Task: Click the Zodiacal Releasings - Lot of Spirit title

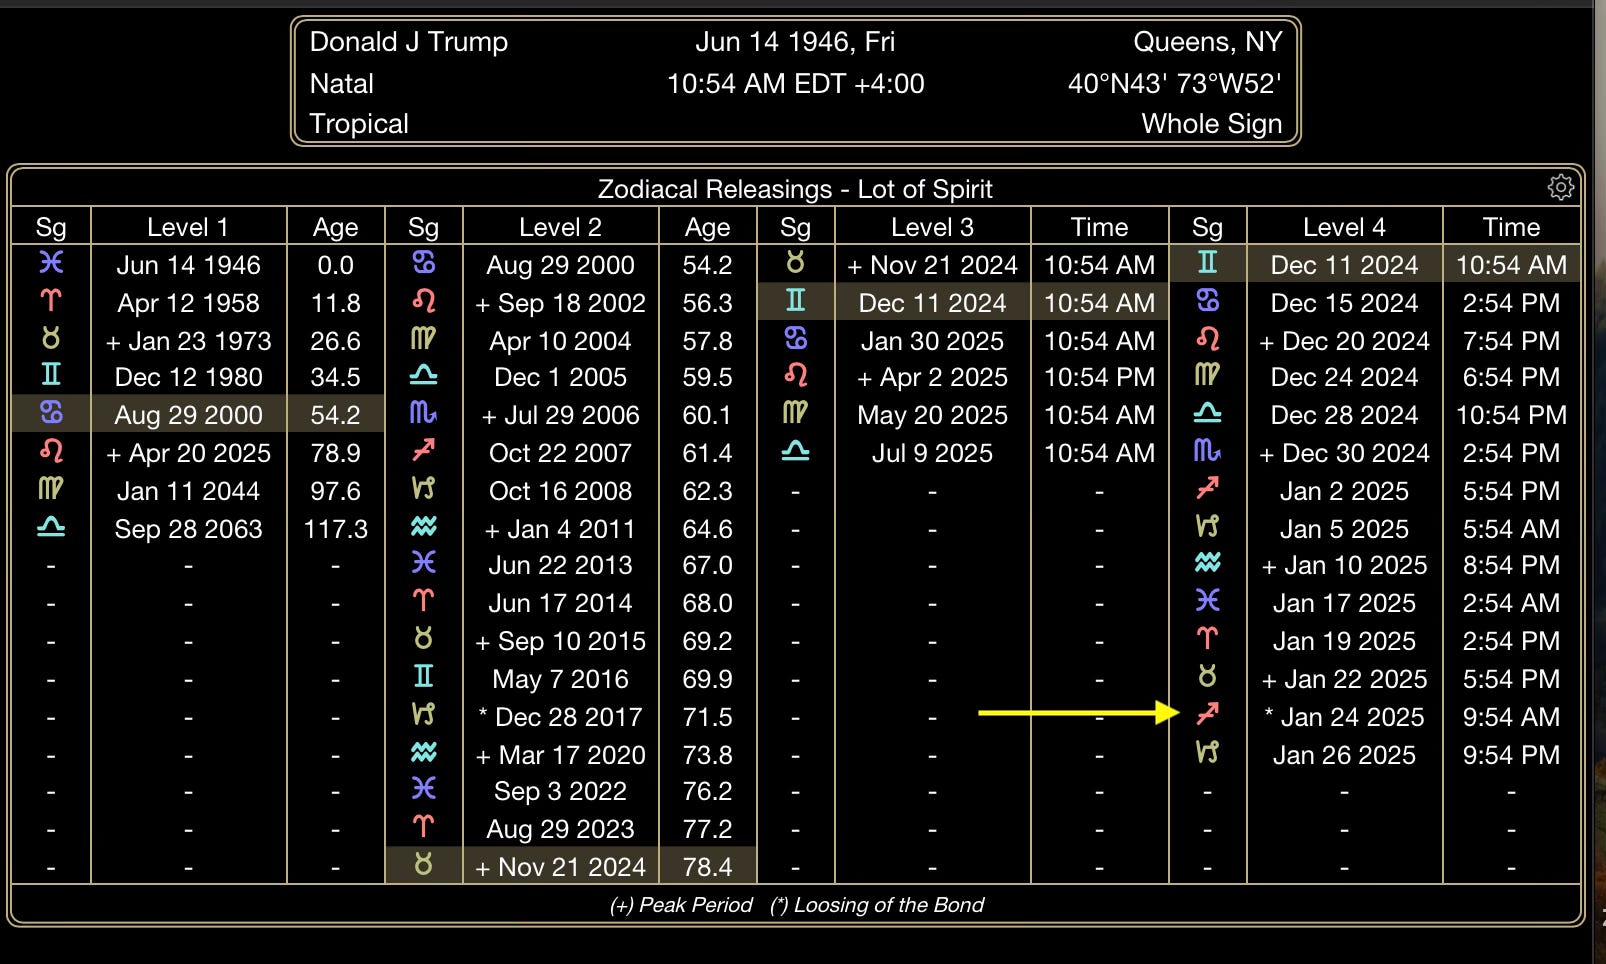Action: (795, 188)
